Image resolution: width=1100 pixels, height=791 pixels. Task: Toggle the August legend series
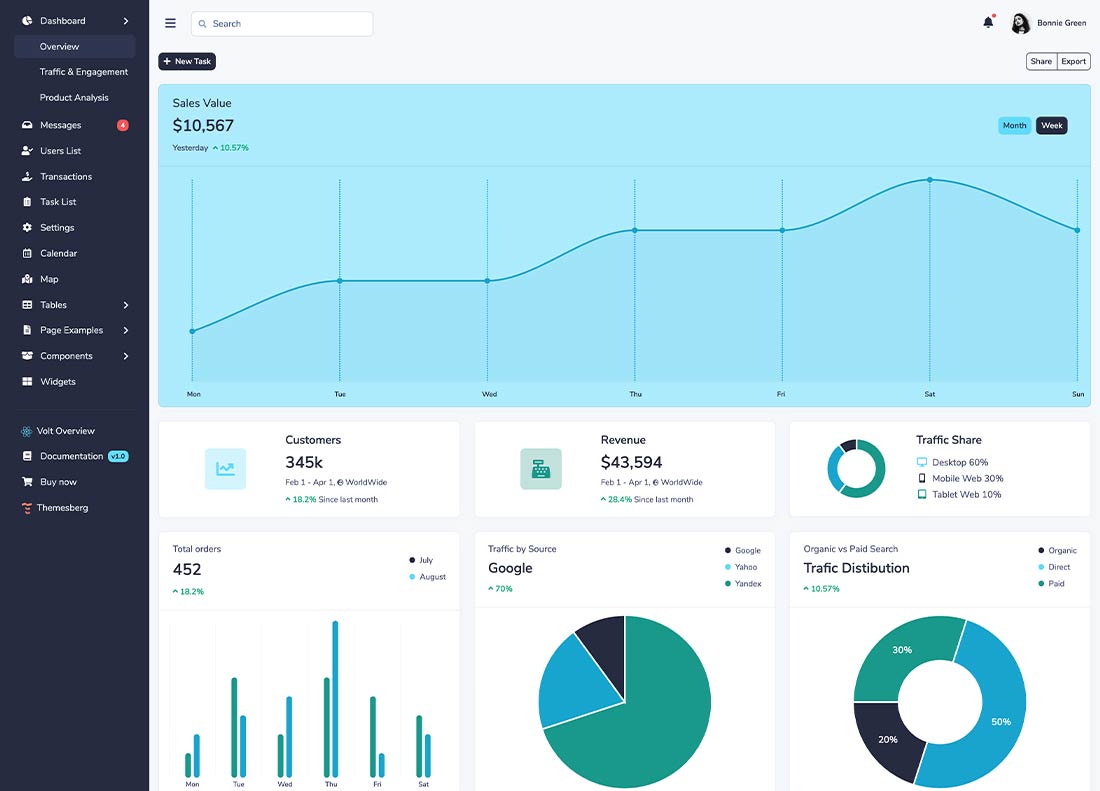pos(427,576)
